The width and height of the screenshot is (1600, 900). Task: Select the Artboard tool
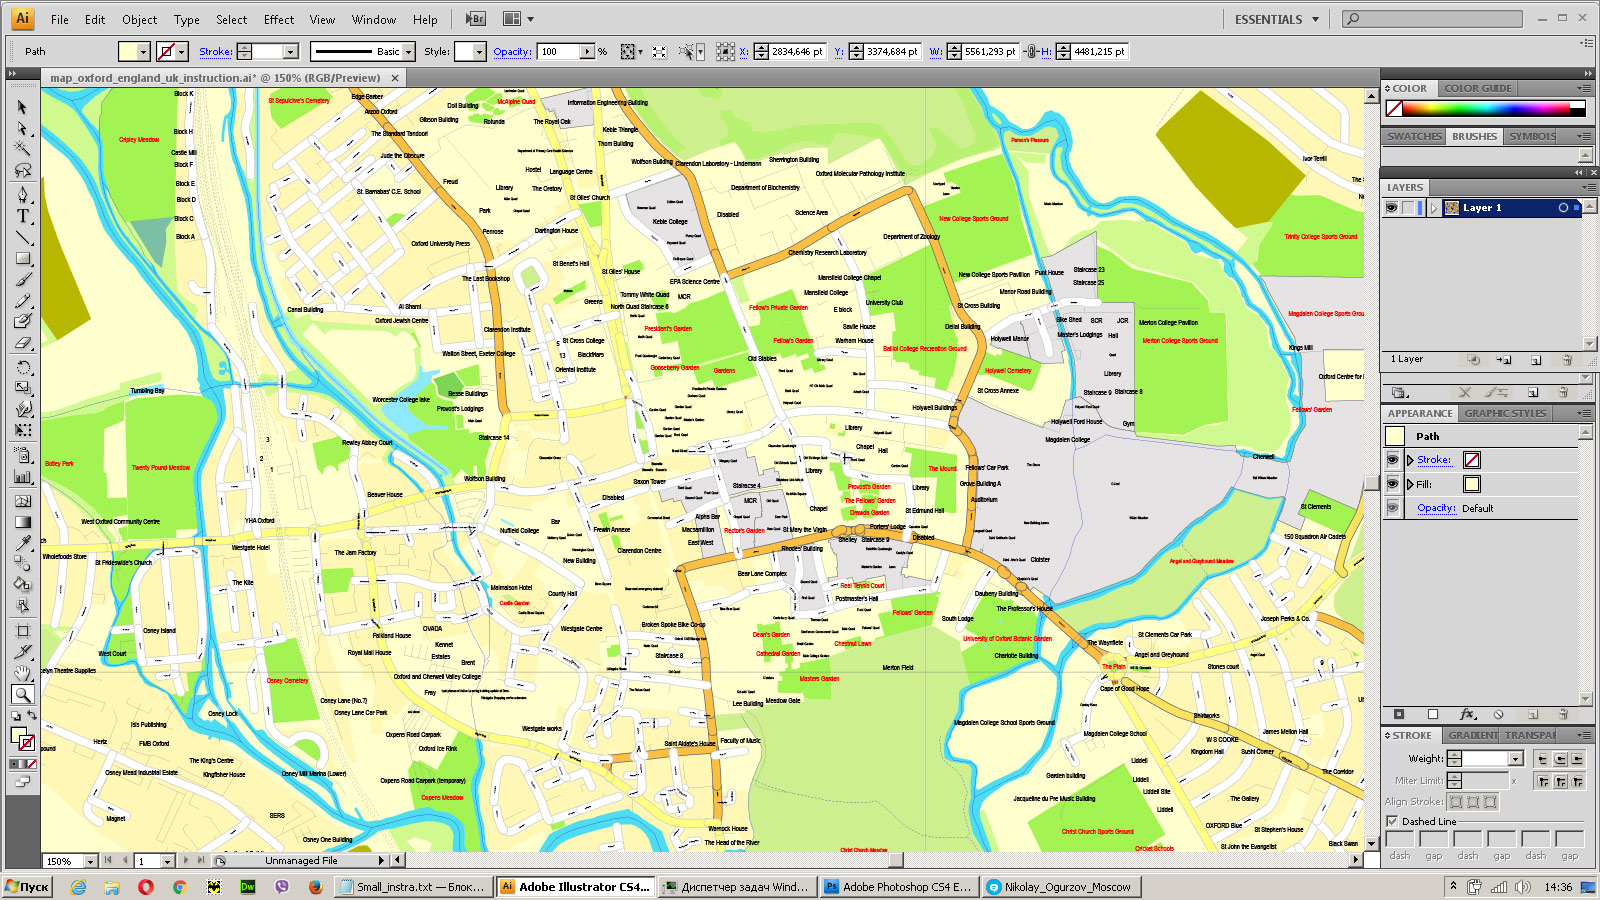pos(23,631)
